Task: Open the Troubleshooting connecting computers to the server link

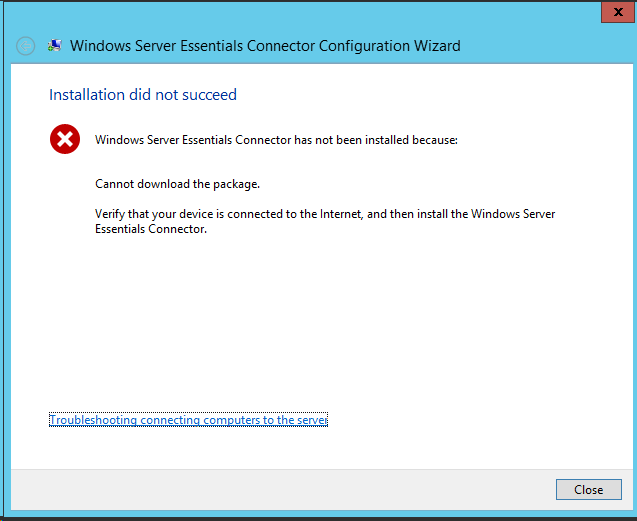Action: (188, 420)
